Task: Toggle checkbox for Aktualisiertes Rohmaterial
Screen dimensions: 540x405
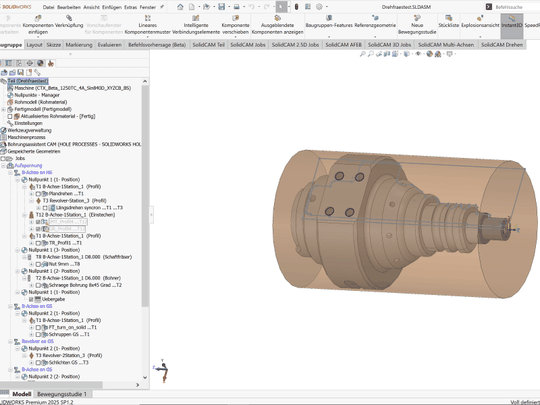Action: (10, 116)
